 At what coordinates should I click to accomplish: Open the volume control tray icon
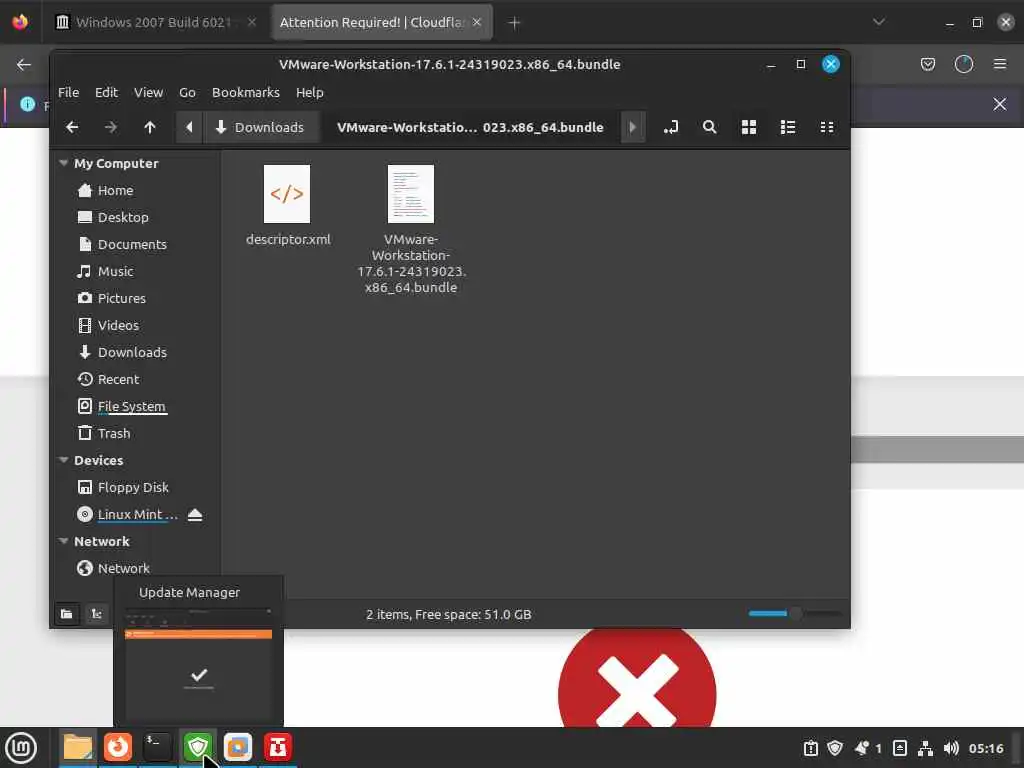[x=952, y=748]
